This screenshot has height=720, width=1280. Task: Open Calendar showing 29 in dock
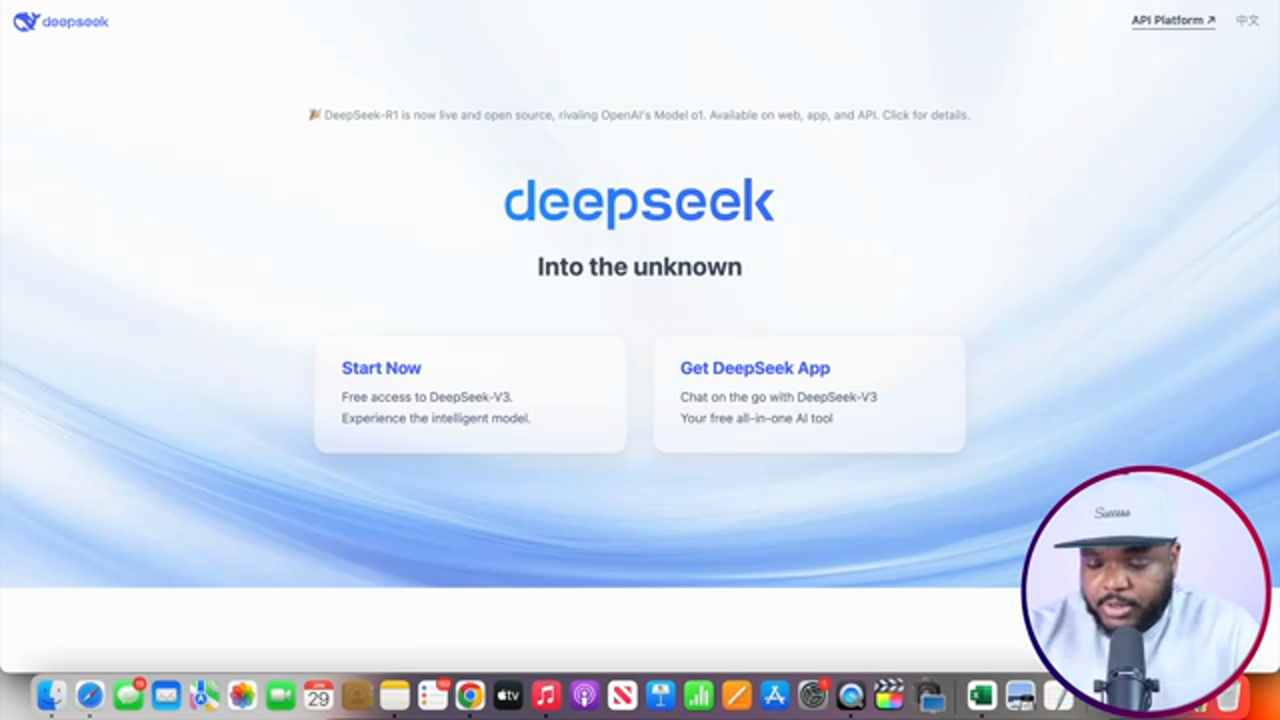pos(318,695)
